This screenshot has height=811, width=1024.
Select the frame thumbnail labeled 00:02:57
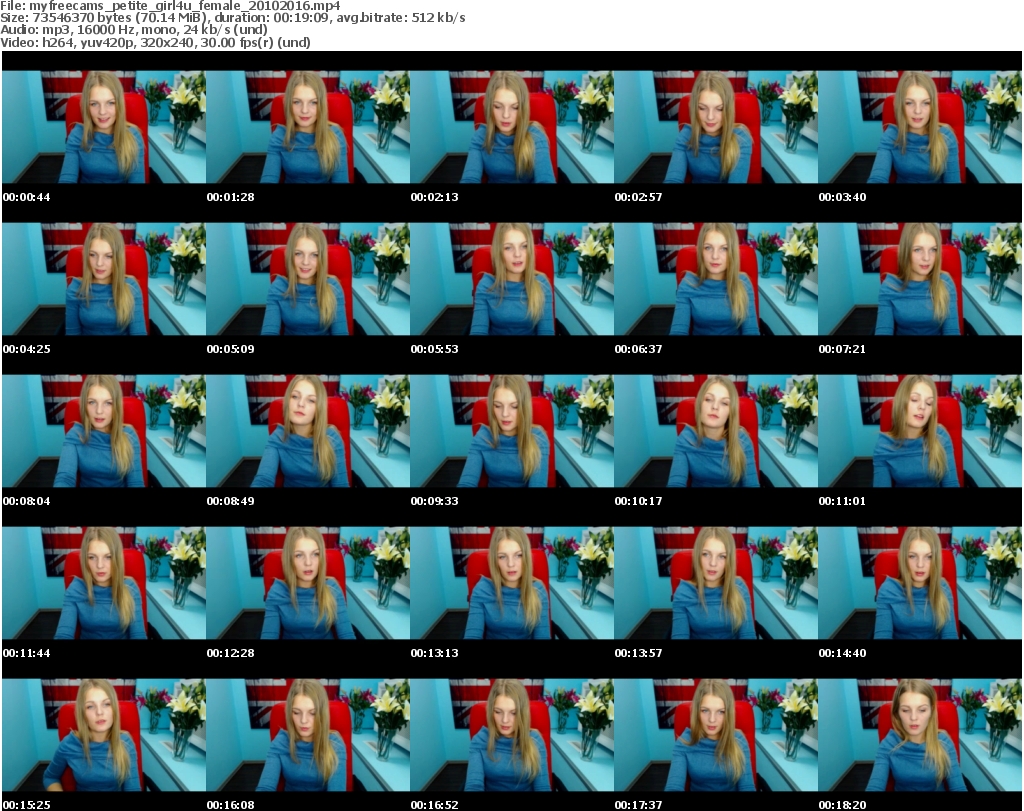point(716,127)
